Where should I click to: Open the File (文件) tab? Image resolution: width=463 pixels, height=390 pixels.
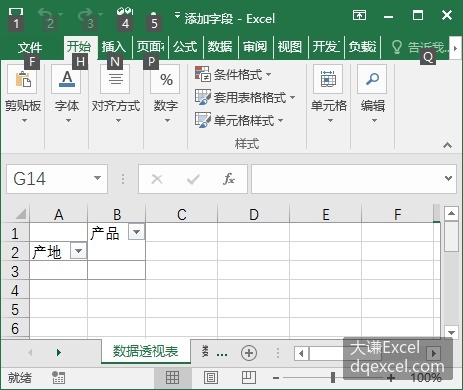[x=30, y=47]
